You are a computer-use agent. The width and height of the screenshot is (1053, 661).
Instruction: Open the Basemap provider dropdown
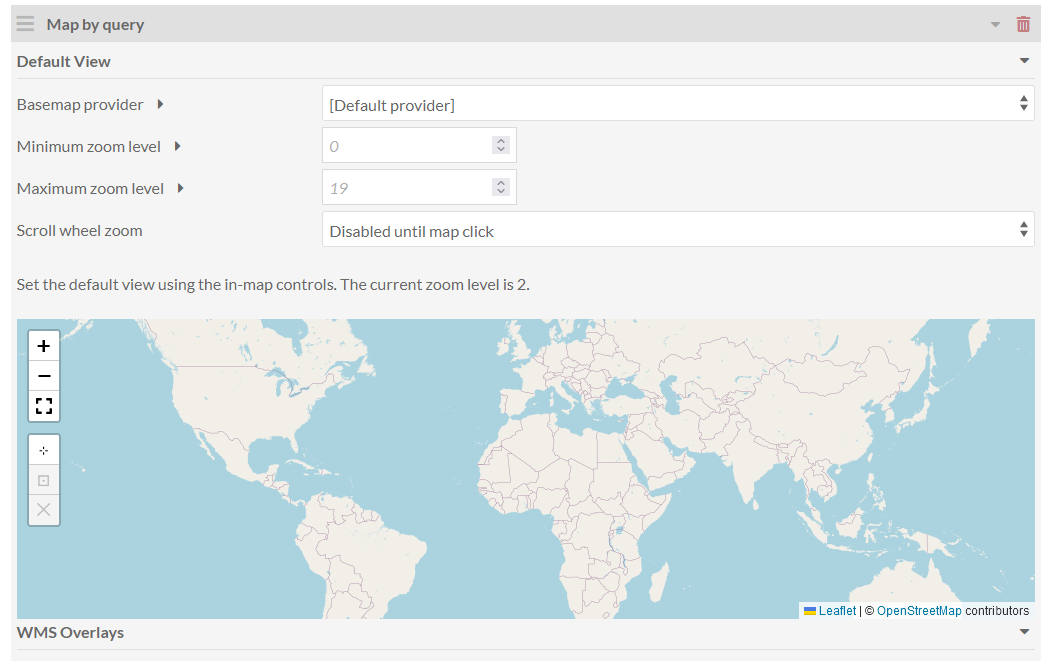coord(678,103)
